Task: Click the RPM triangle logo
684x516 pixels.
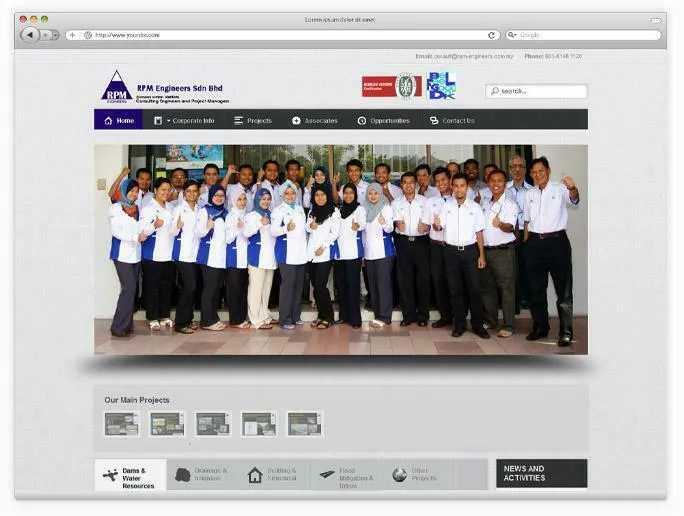Action: [x=116, y=87]
